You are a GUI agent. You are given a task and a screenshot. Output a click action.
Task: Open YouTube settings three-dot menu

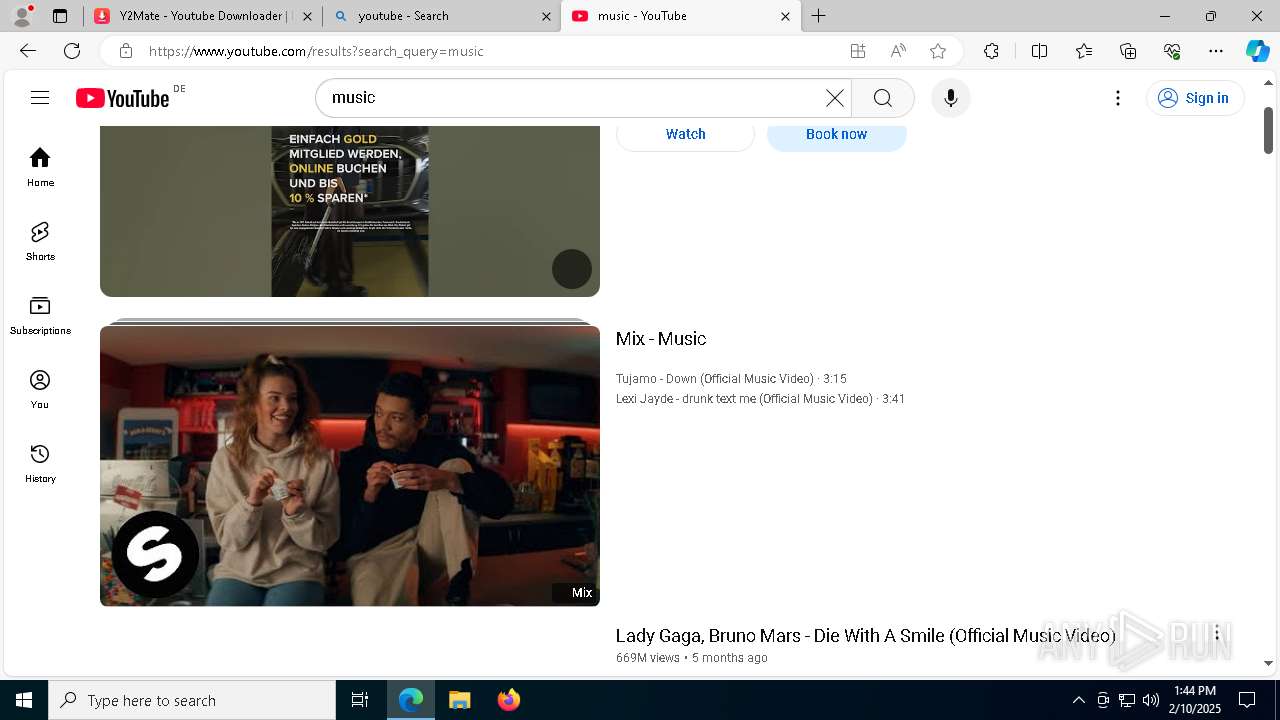tap(1118, 98)
